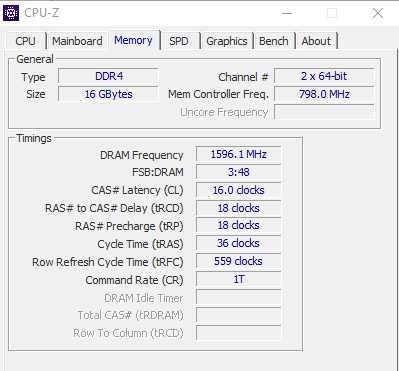Click the General group heading
Screen dimensions: 399x371
coord(35,59)
